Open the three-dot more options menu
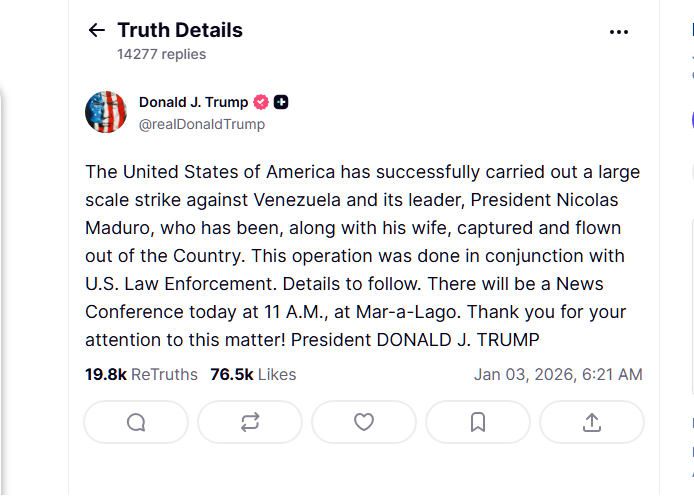Screen dimensions: 694x496 (x=619, y=31)
